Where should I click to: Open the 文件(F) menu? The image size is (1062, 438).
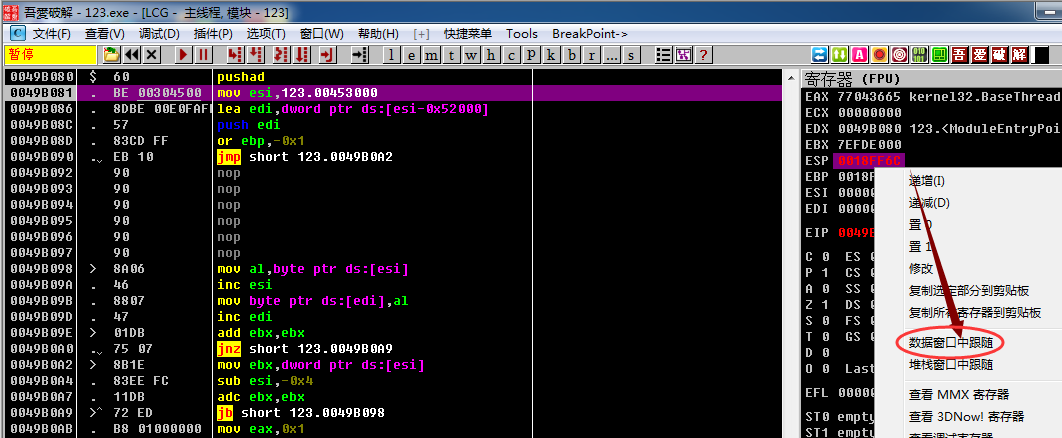click(52, 34)
